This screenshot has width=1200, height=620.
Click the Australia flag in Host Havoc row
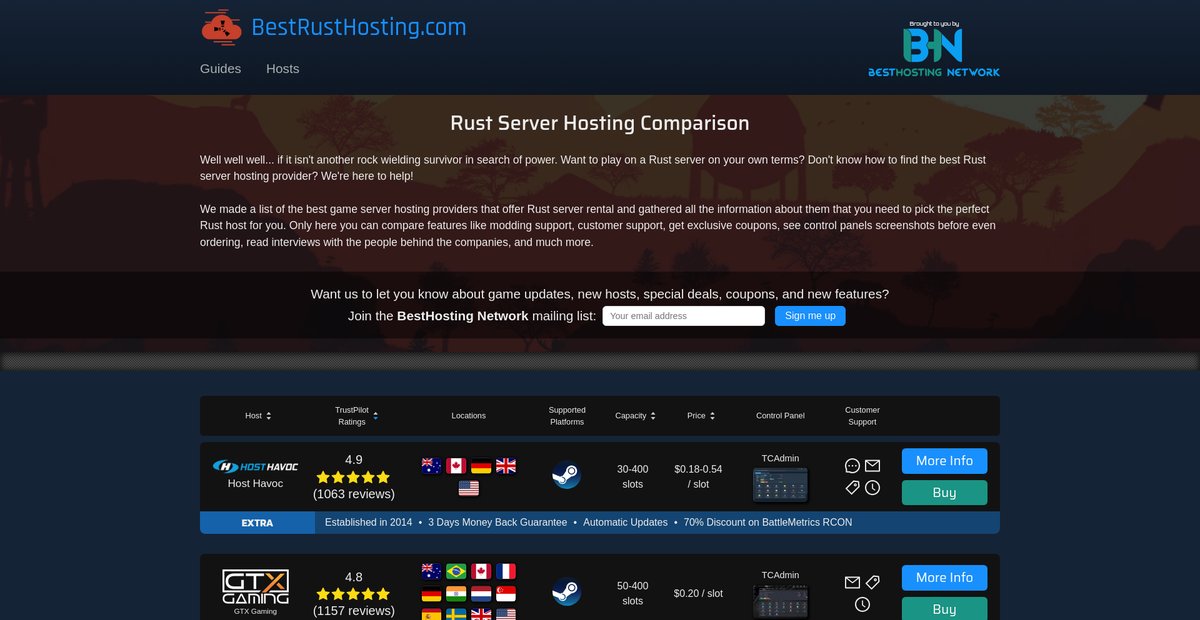[x=432, y=466]
